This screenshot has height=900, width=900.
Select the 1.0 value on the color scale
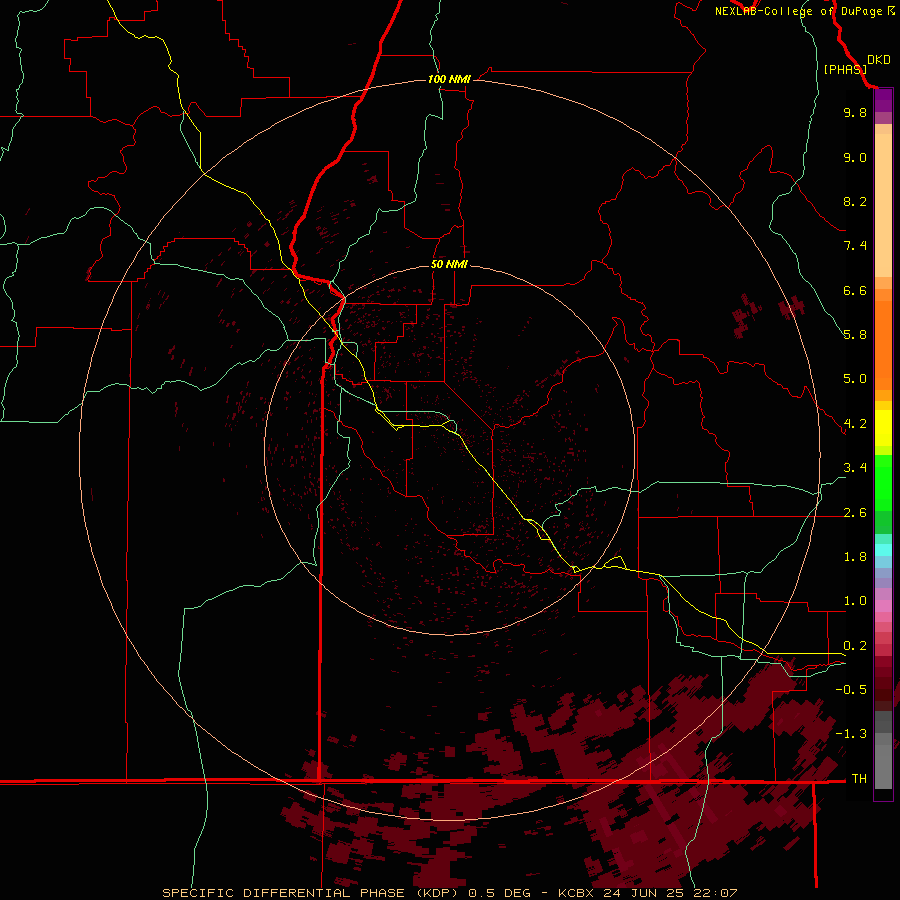[x=855, y=601]
